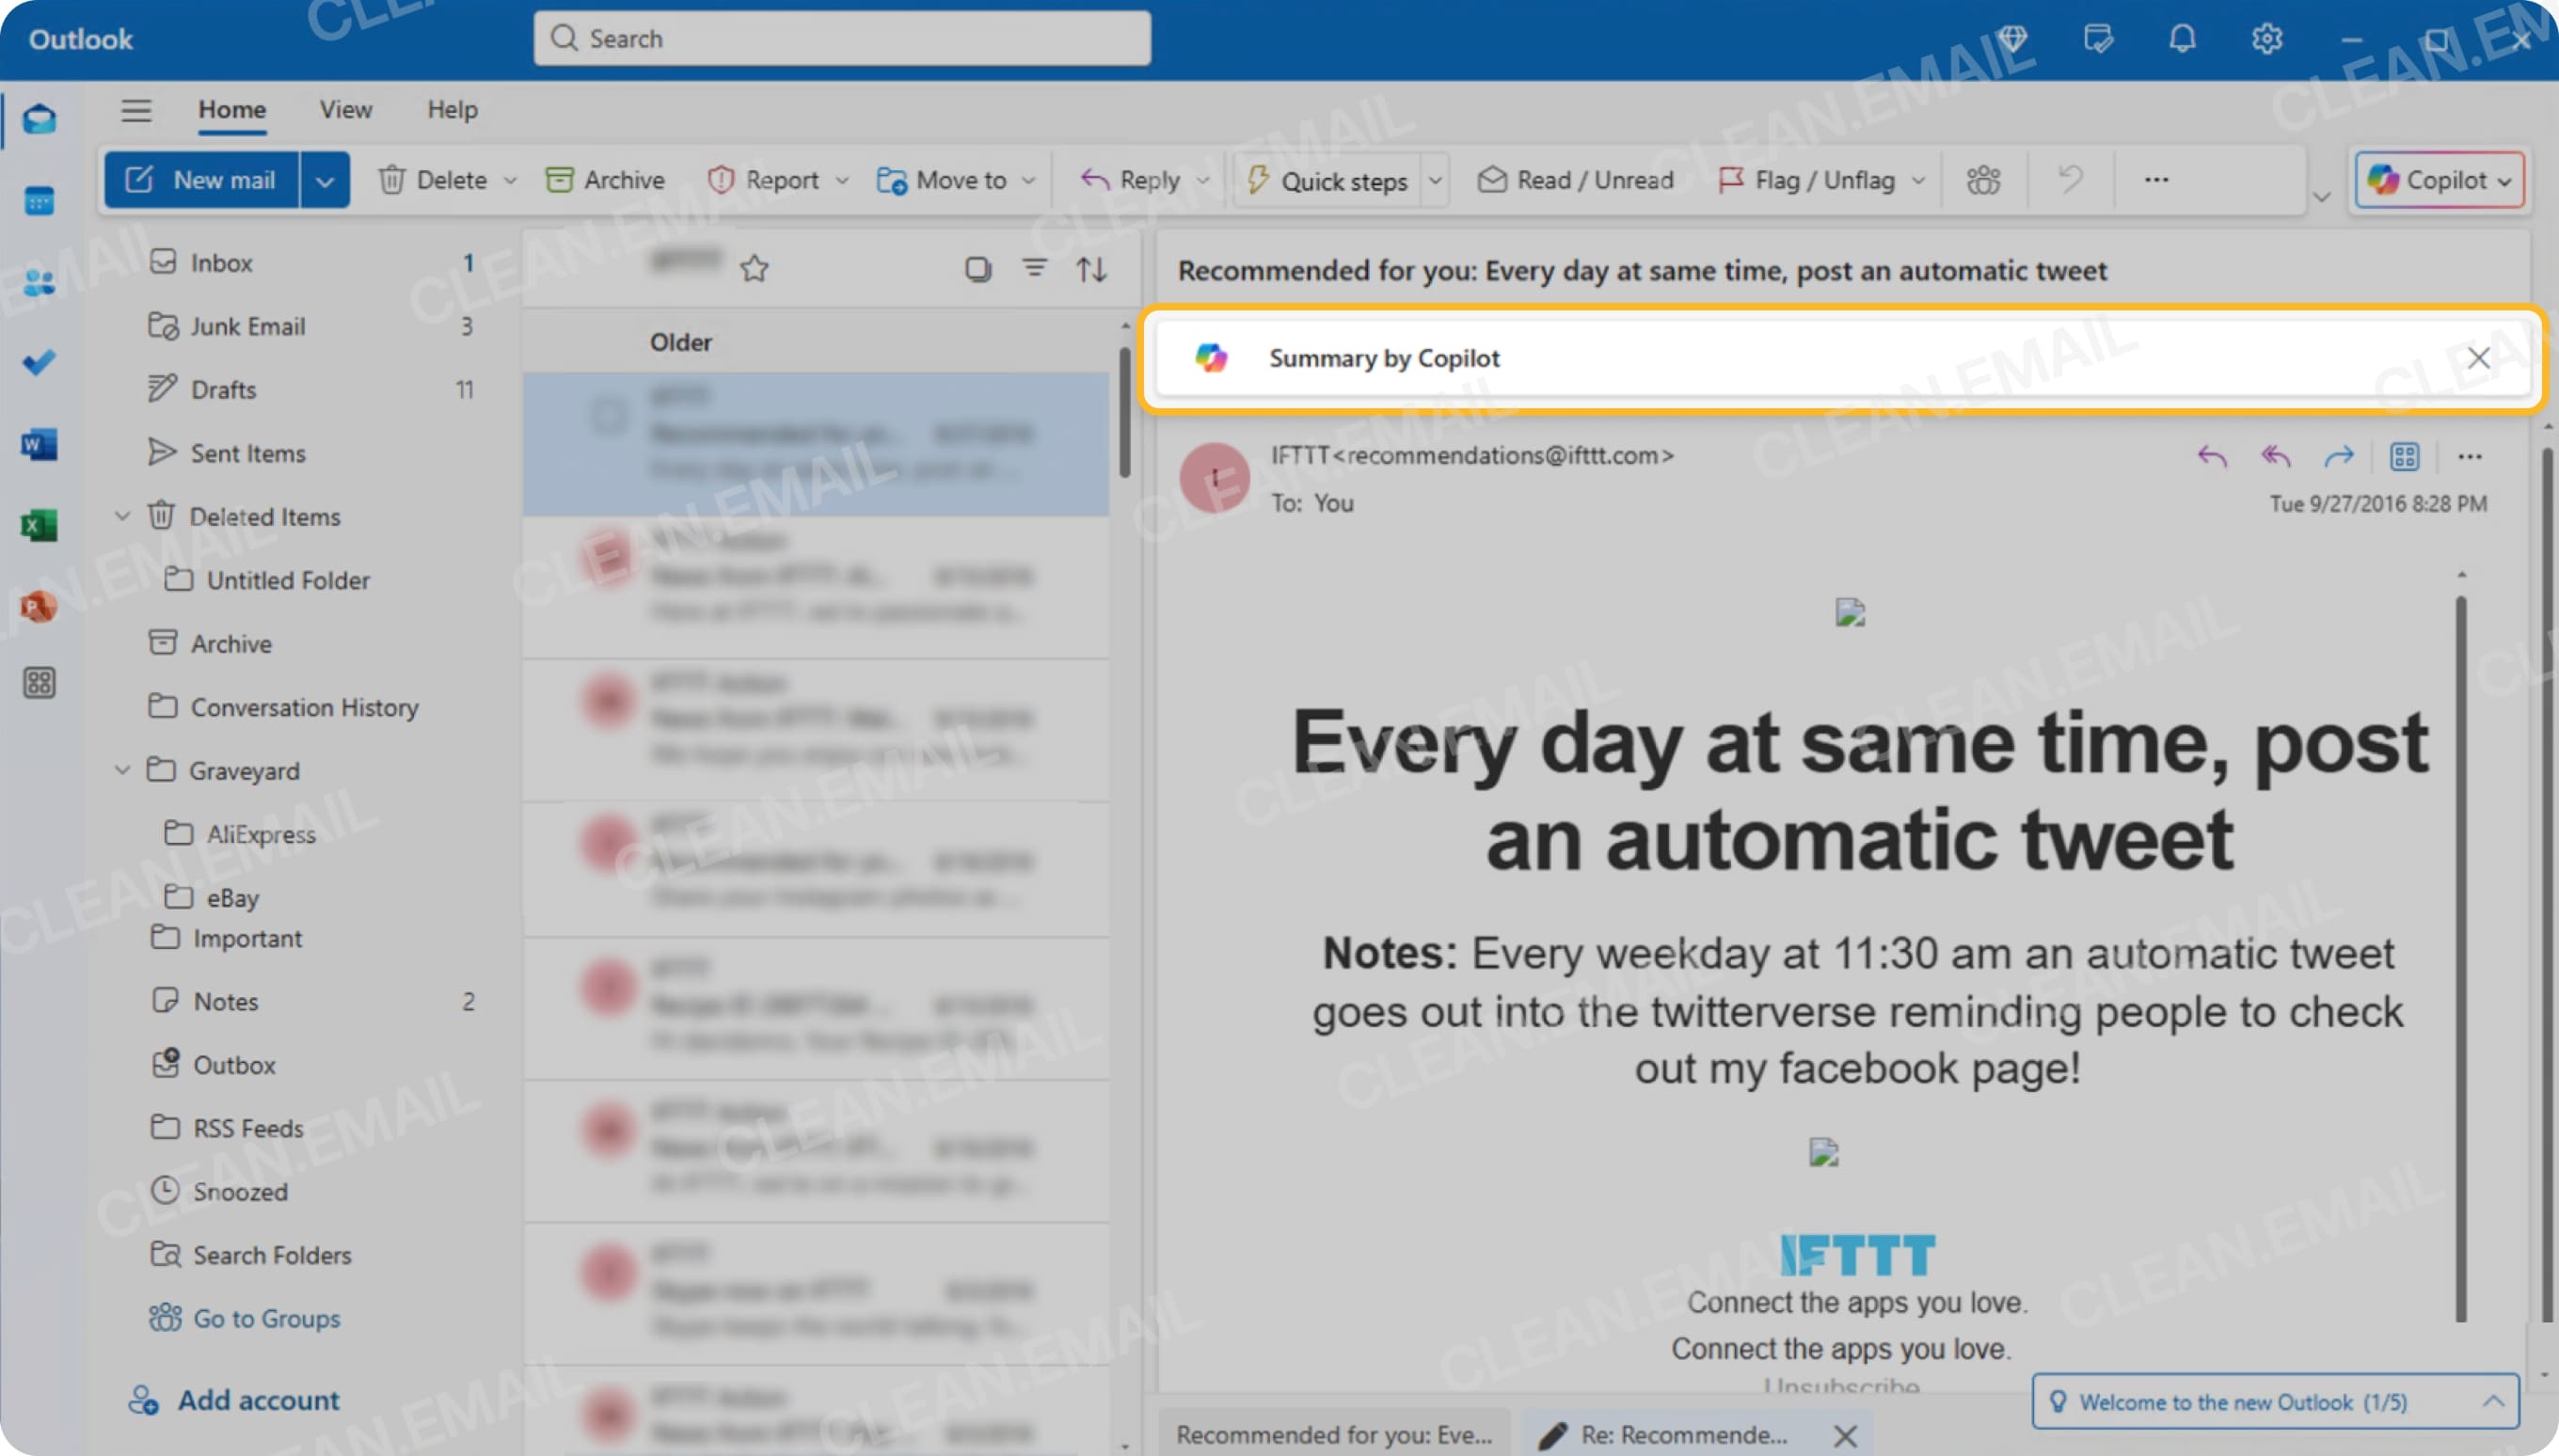2559x1456 pixels.
Task: Open the Calendar app from the left rail
Action: 39,200
